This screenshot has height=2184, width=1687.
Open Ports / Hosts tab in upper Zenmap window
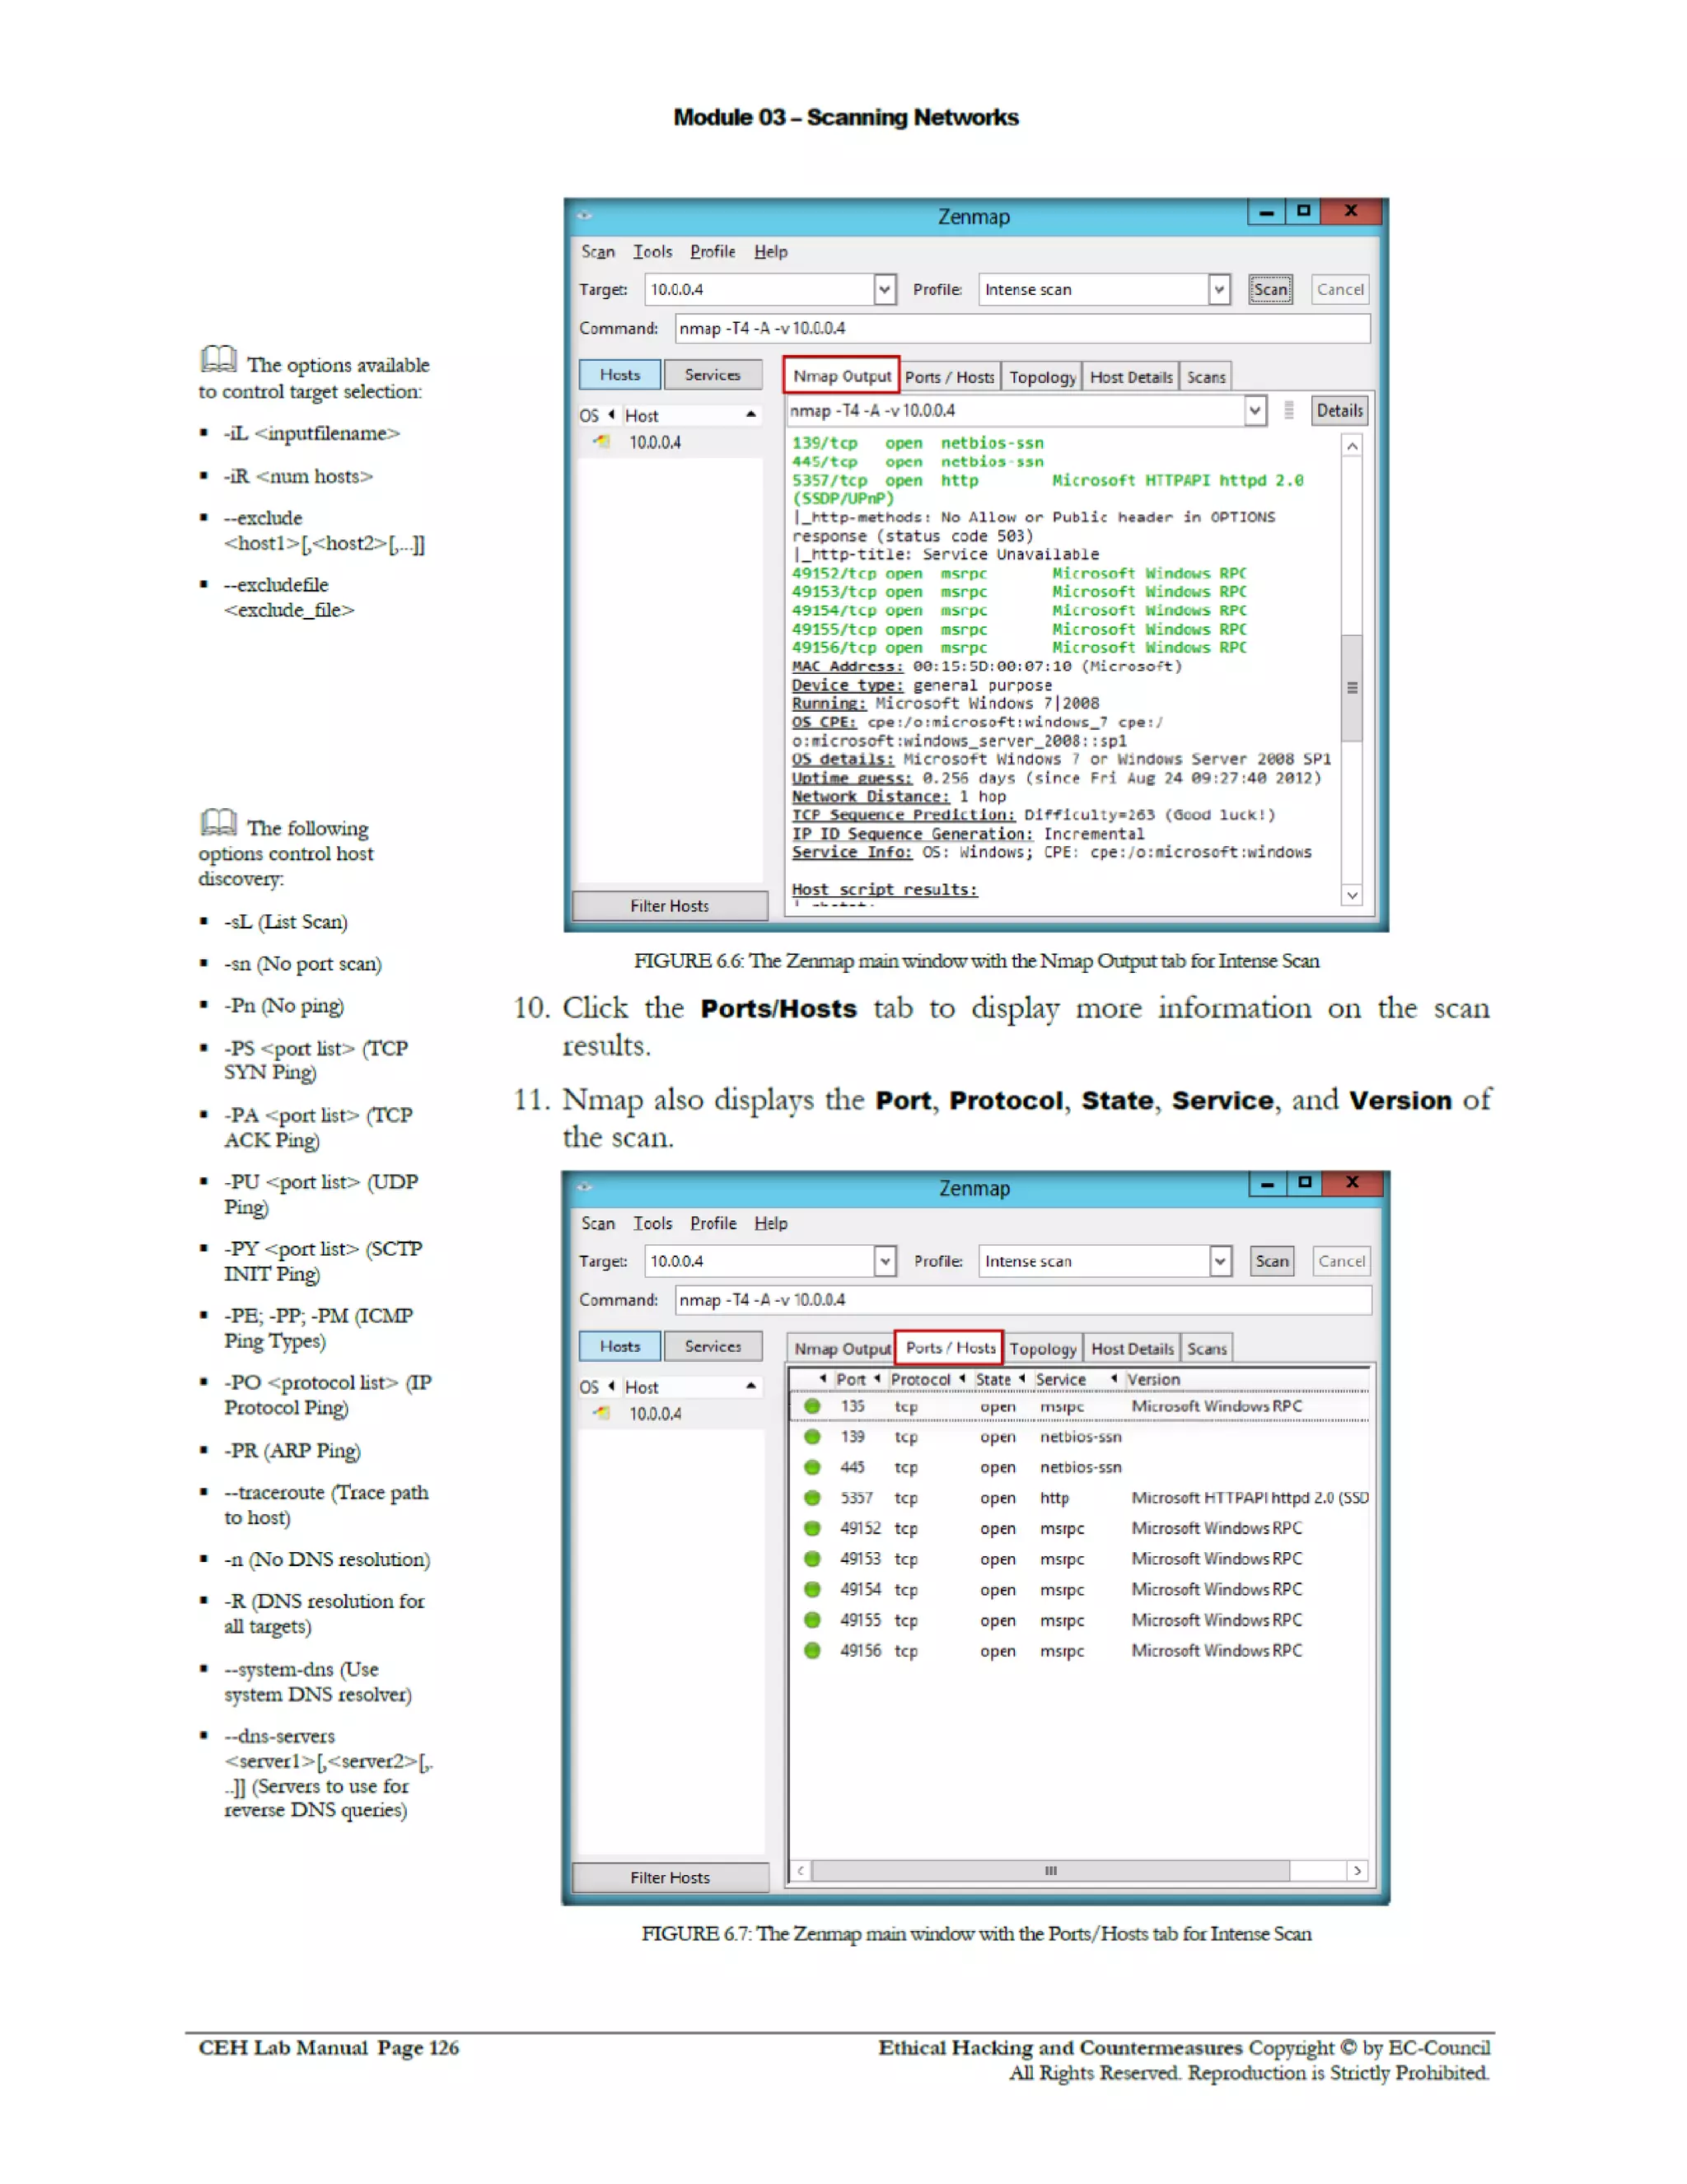pos(949,377)
